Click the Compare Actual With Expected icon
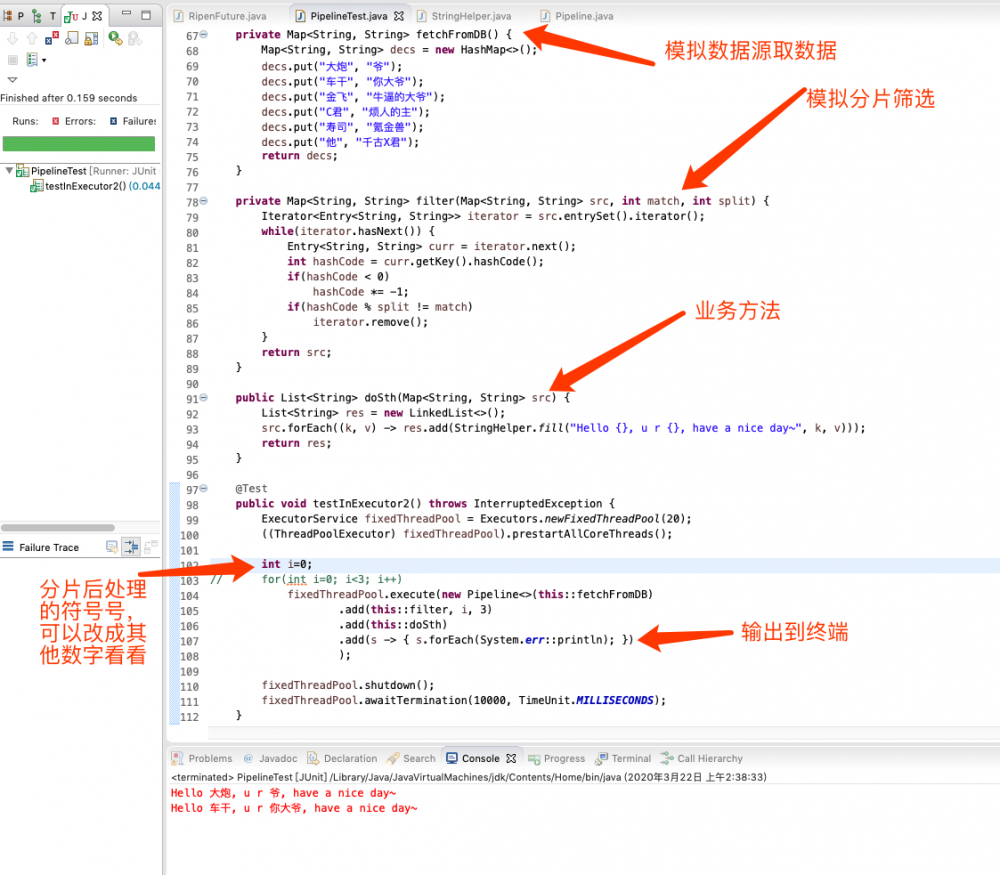The image size is (1000, 875). (151, 547)
